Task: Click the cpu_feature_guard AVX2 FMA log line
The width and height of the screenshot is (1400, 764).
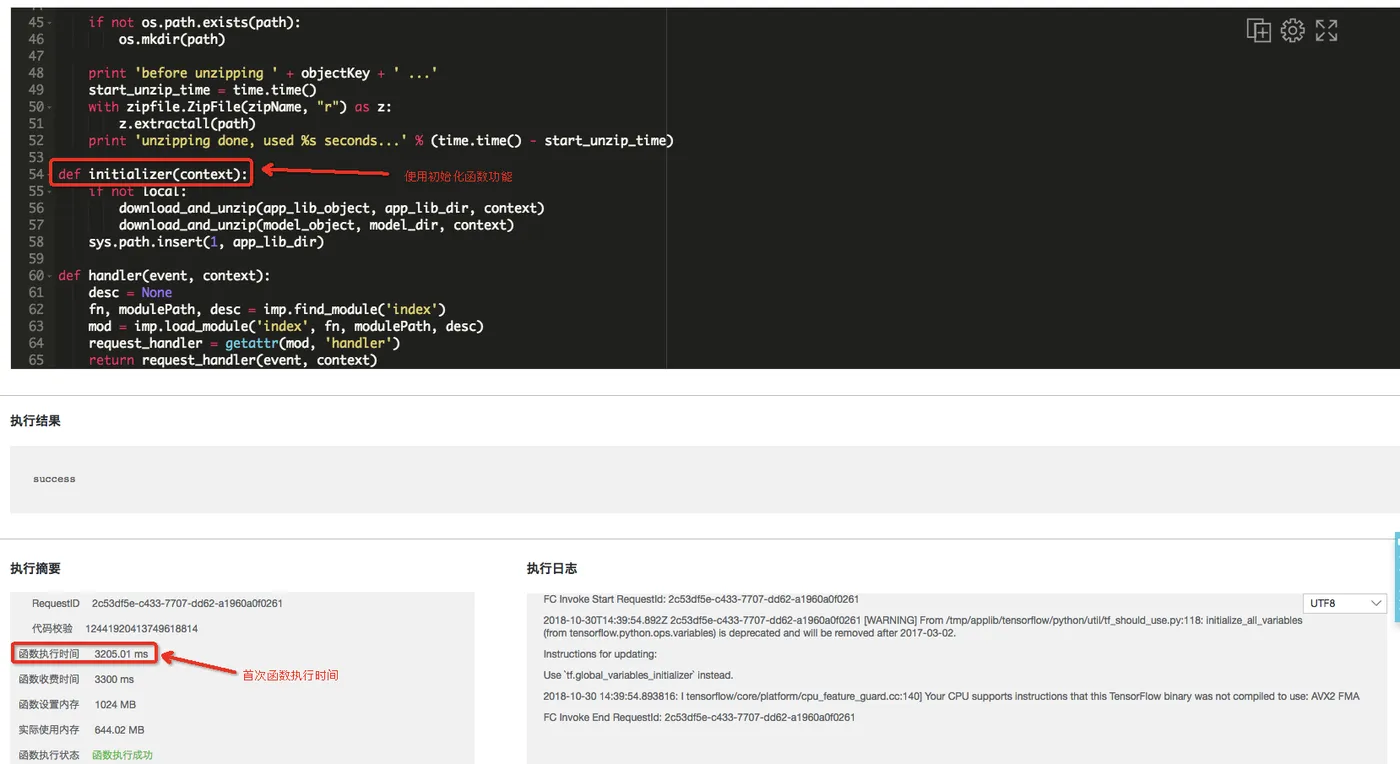Action: pyautogui.click(x=951, y=696)
